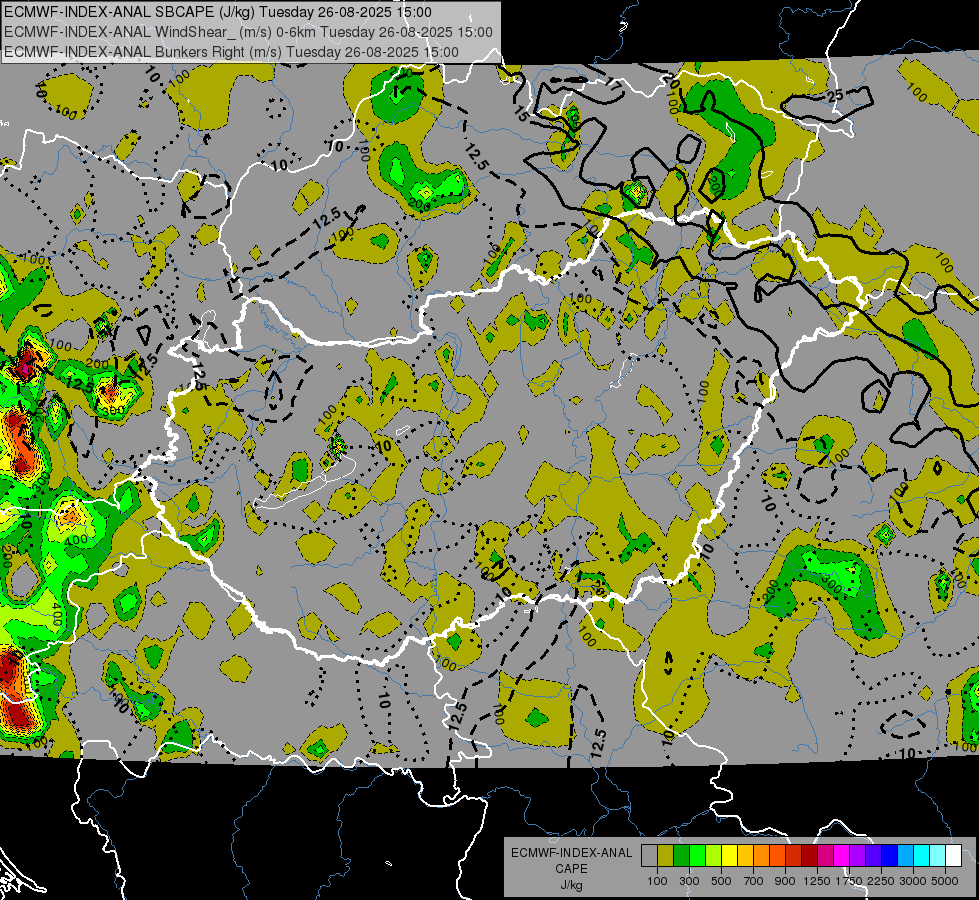Click the cyan 3000 legend swatch
Screen dimensions: 979x900
[x=922, y=856]
